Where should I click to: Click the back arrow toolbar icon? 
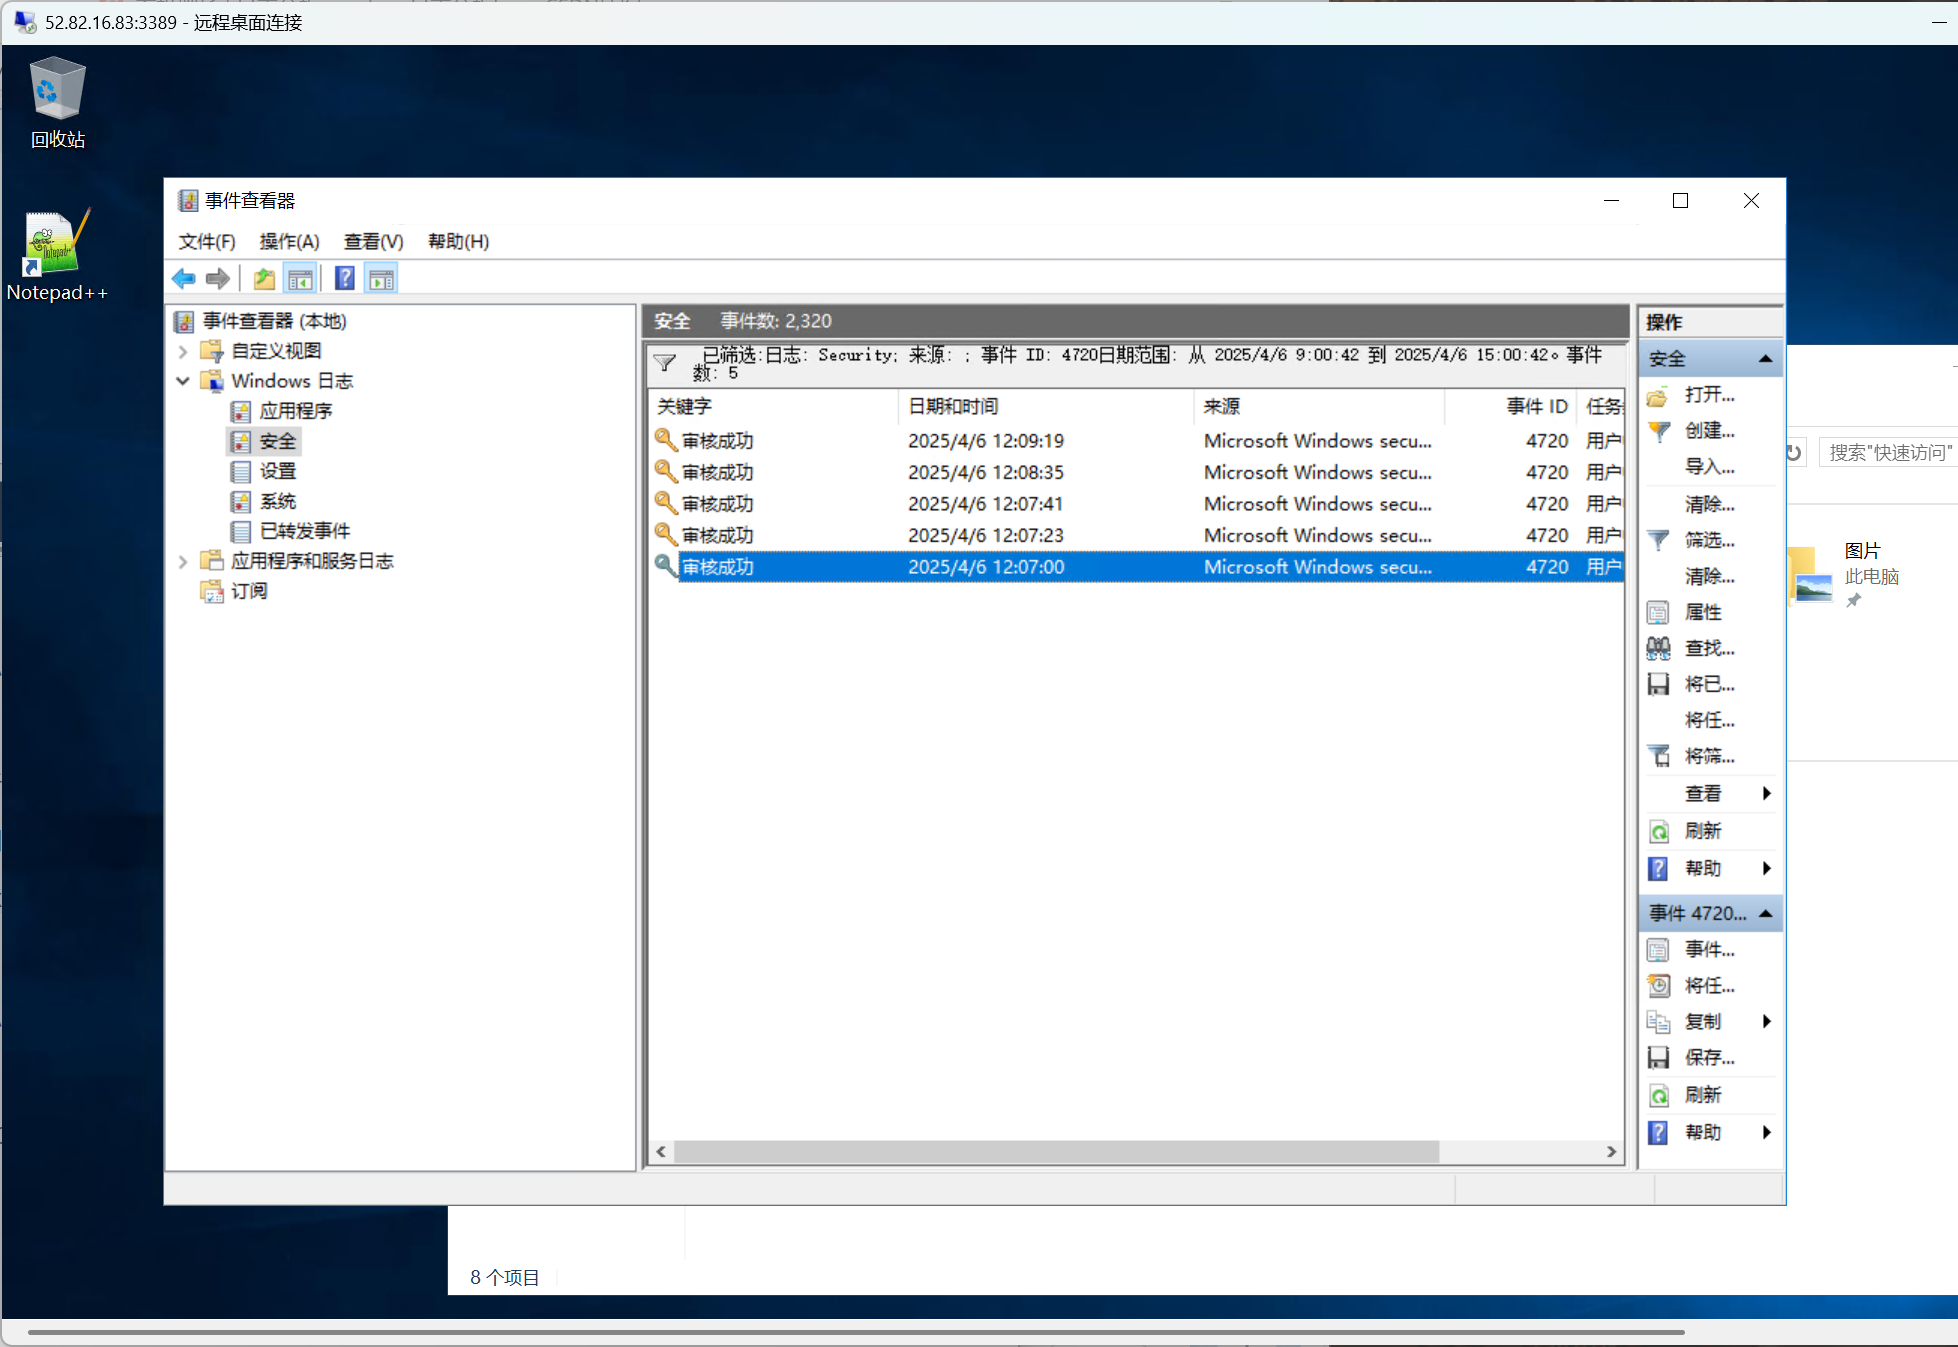(183, 279)
